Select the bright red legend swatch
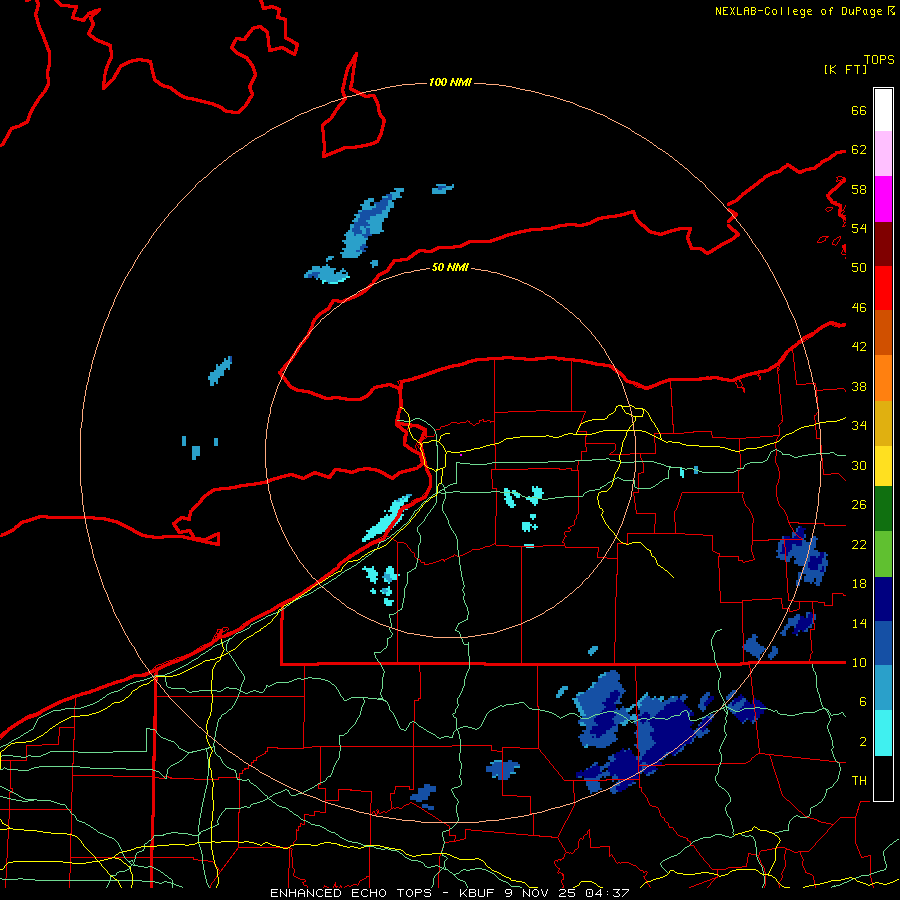This screenshot has height=900, width=900. [883, 288]
